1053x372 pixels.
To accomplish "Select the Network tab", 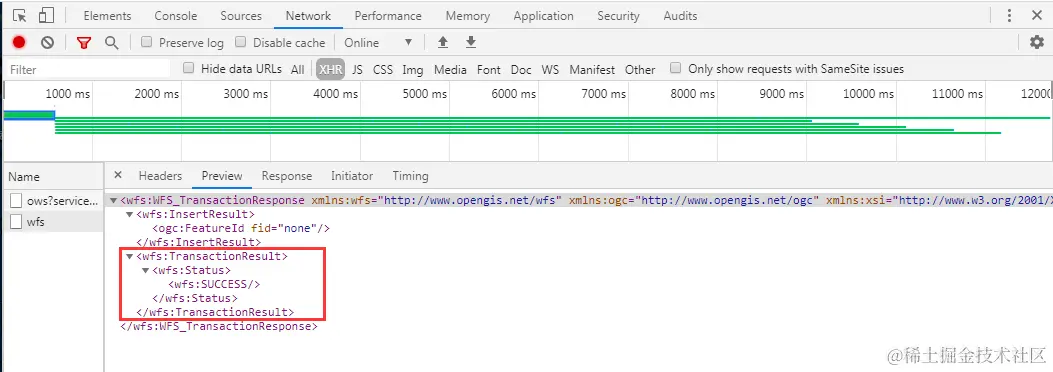I will (308, 15).
